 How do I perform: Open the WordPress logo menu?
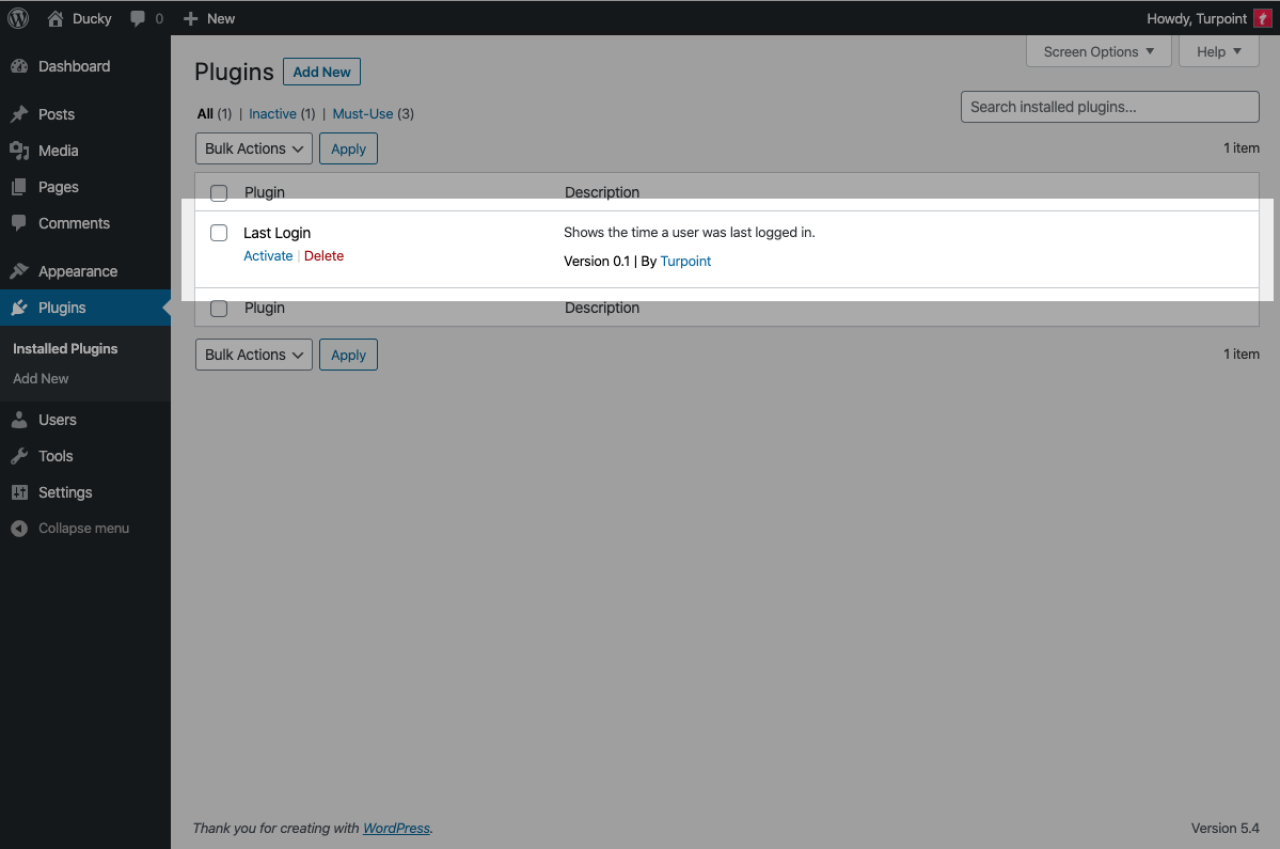pyautogui.click(x=18, y=18)
